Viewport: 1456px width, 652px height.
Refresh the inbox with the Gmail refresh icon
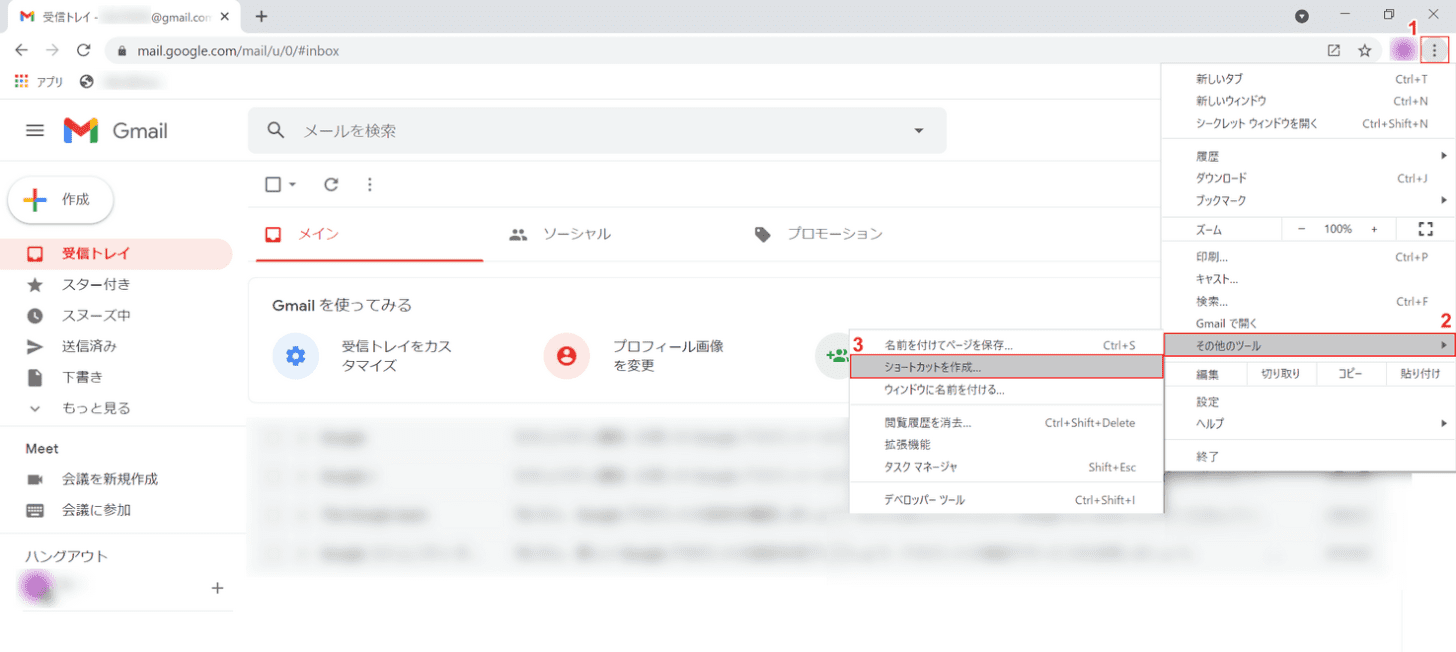coord(331,184)
